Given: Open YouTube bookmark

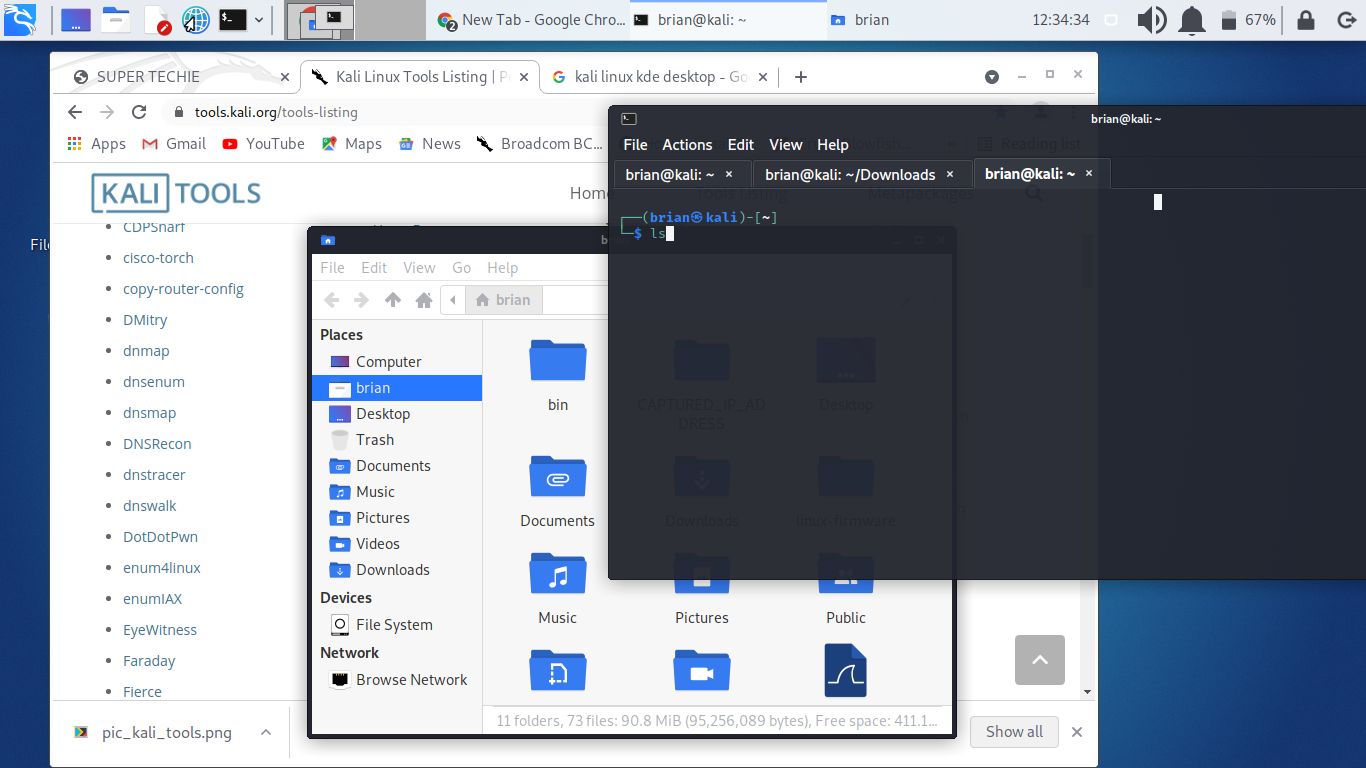Looking at the screenshot, I should click(263, 144).
